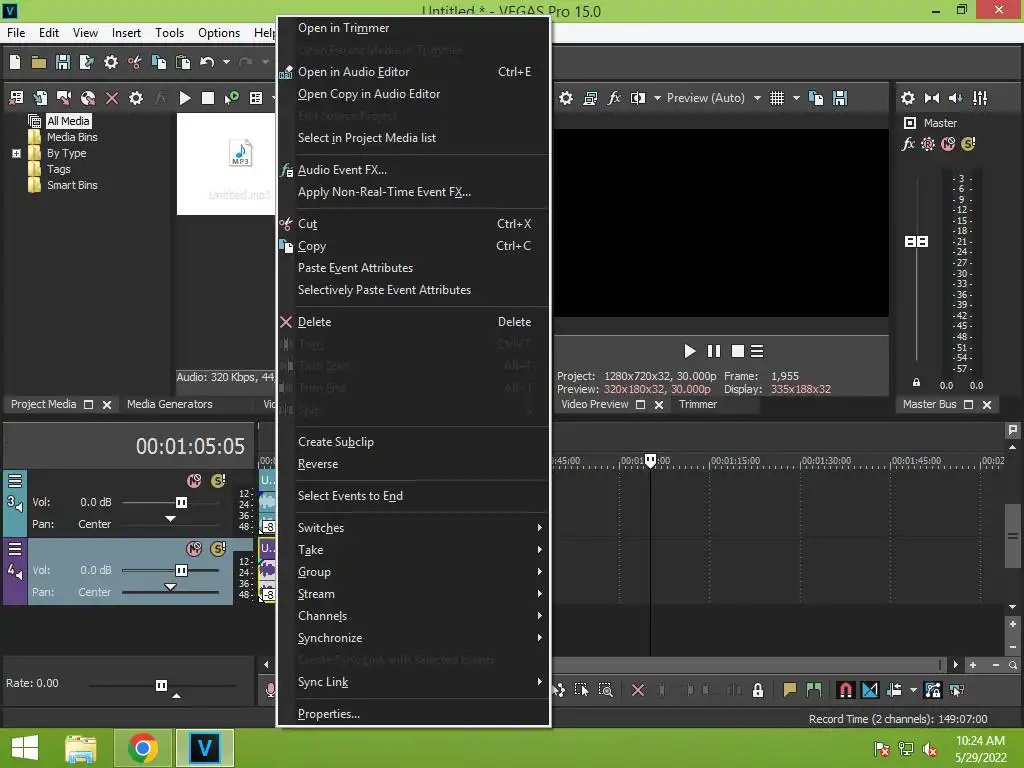Screen dimensions: 1024x768
Task: Open Master Bus audio properties gear
Action: (908, 98)
